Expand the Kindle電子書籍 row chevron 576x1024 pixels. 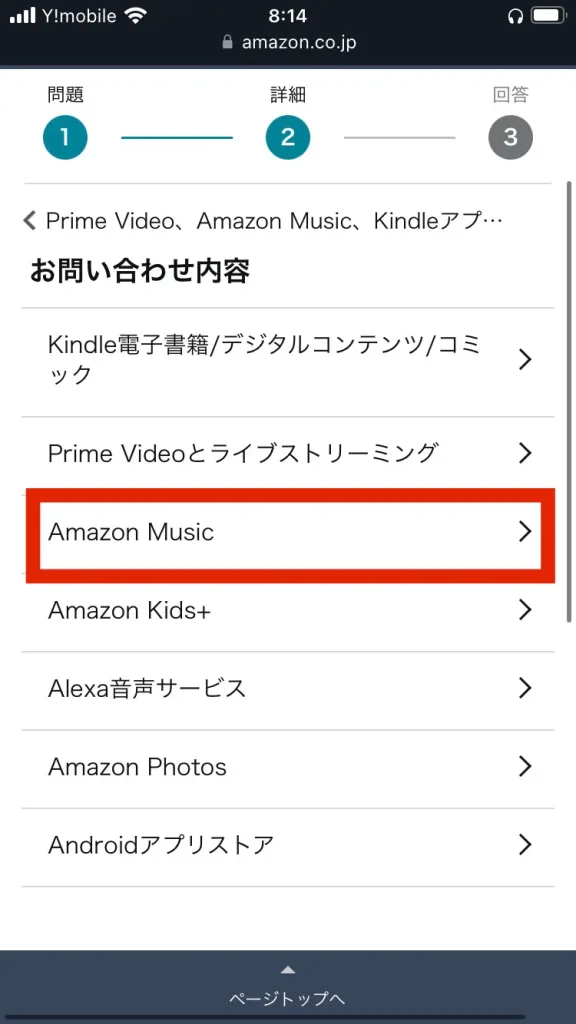point(525,359)
